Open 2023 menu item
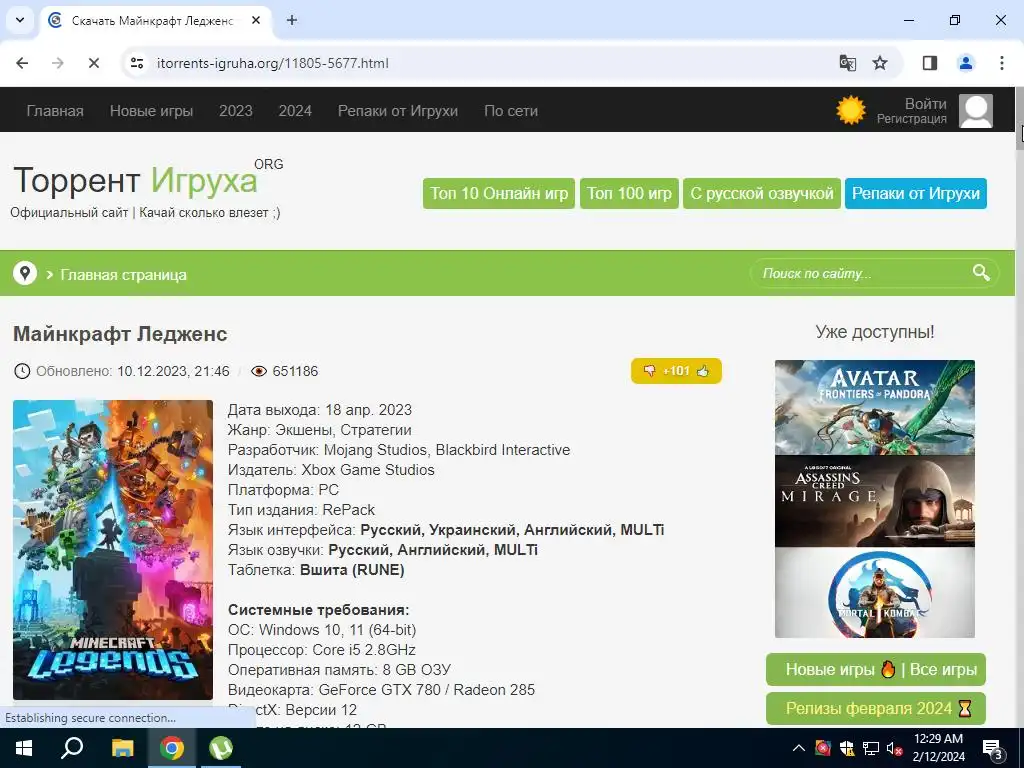The width and height of the screenshot is (1024, 768). click(236, 111)
